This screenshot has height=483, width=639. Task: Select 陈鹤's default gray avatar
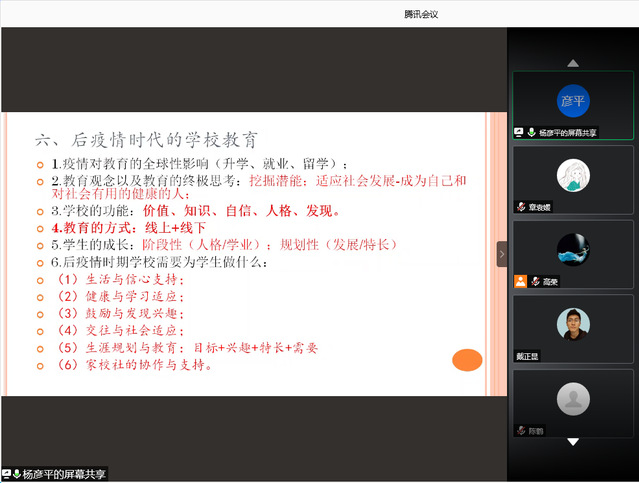[x=572, y=400]
